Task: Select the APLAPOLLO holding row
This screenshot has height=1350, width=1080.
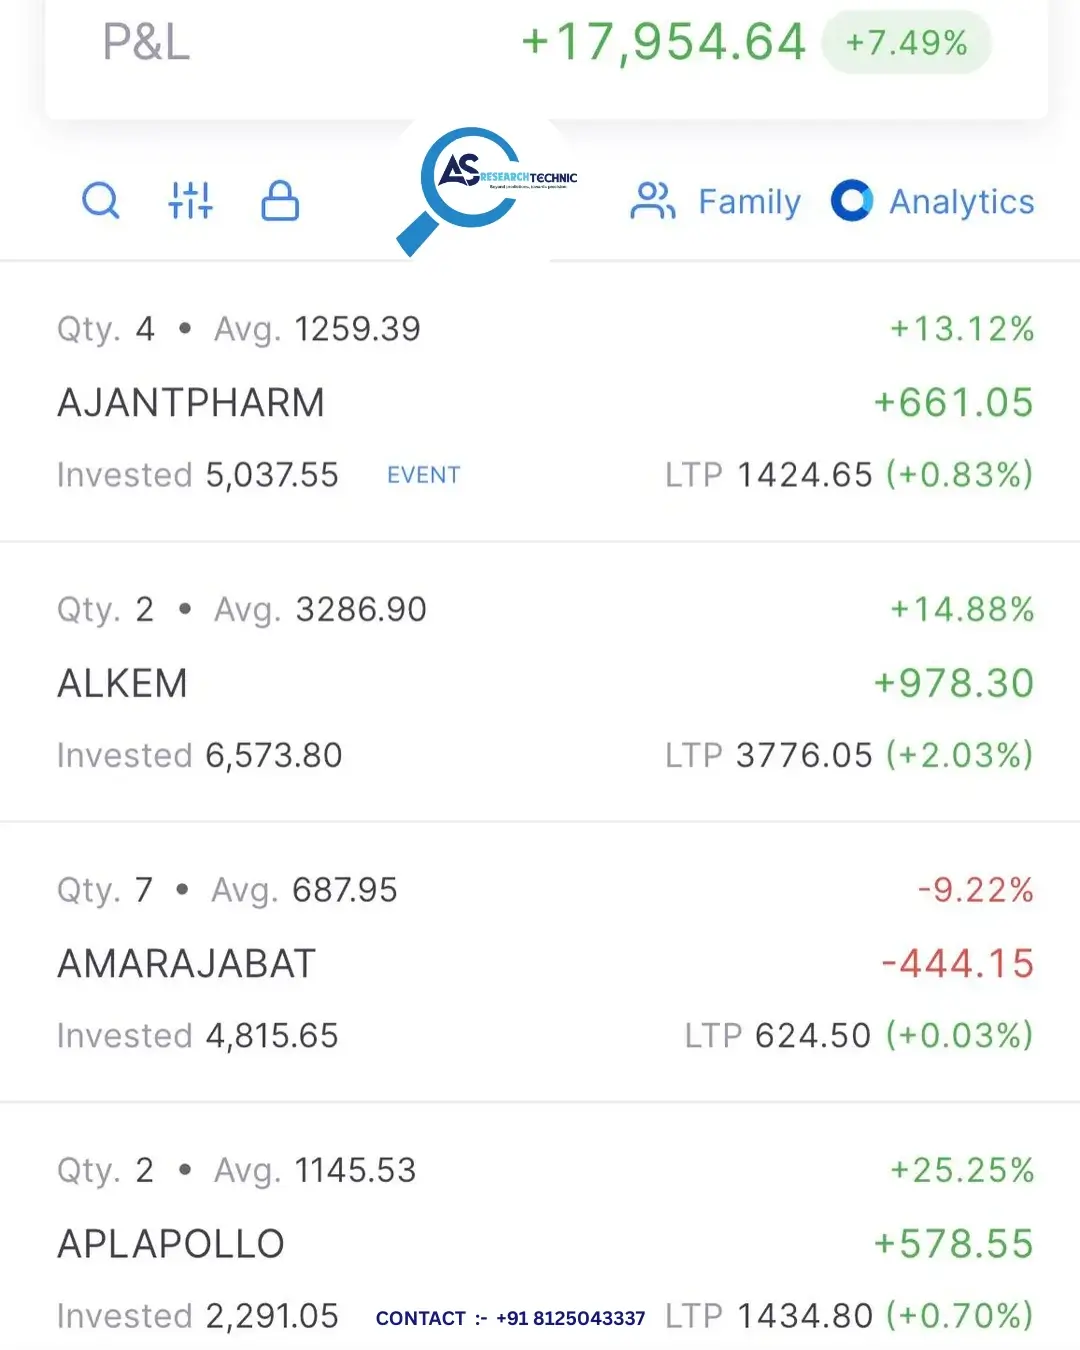Action: (540, 1227)
